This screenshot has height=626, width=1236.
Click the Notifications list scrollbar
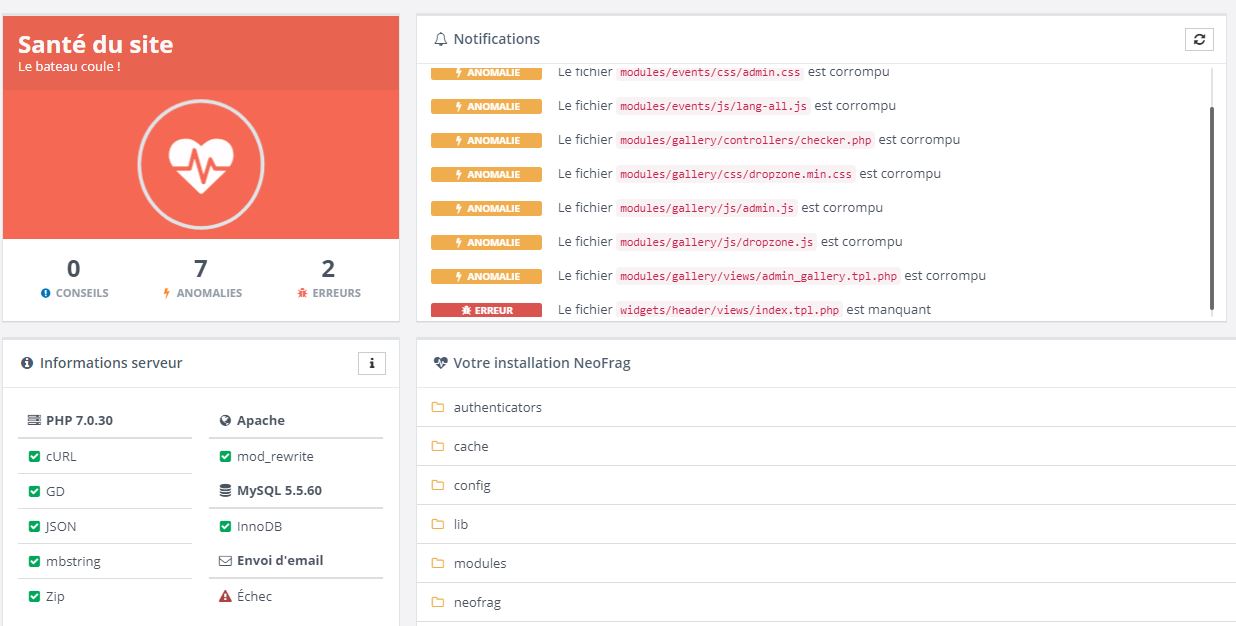(1212, 208)
